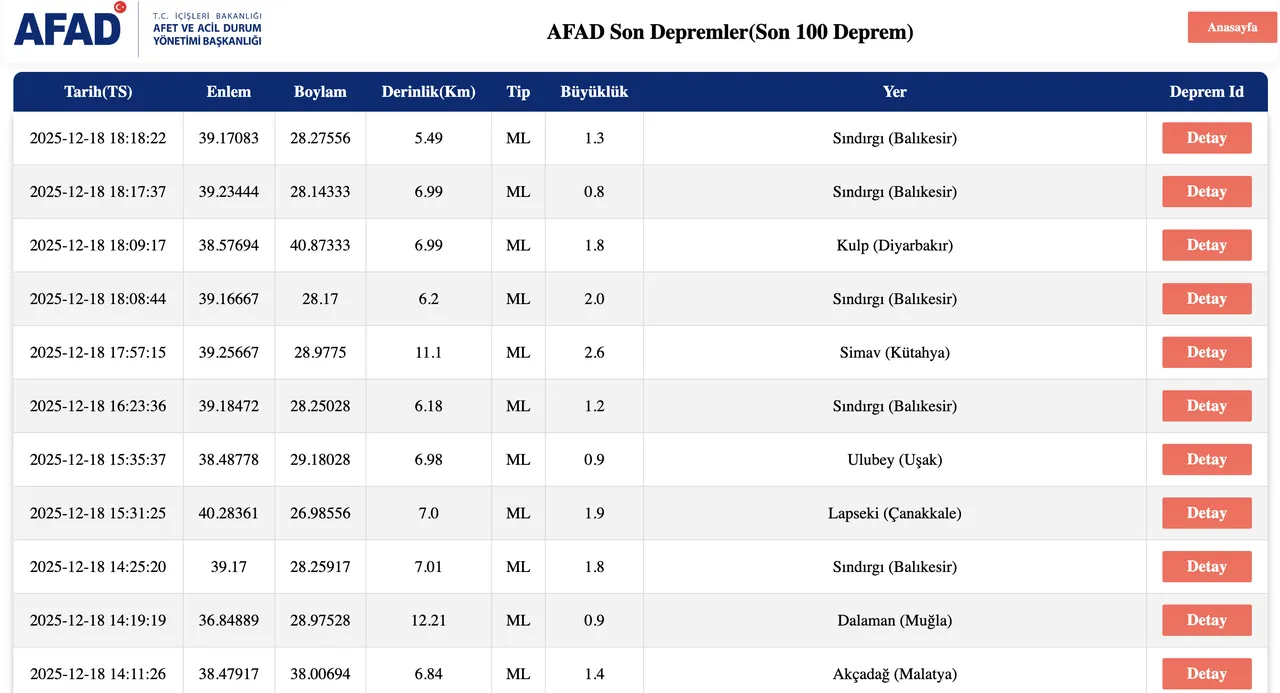Click the Tip column header

(518, 91)
